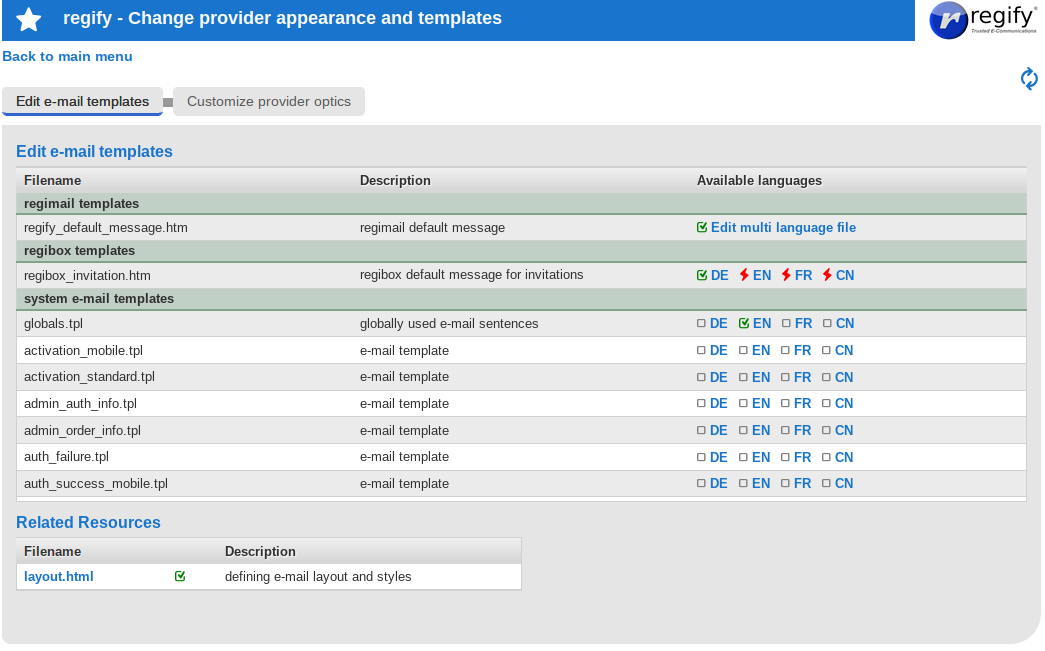
Task: Open layout.html resource link
Action: 59,576
